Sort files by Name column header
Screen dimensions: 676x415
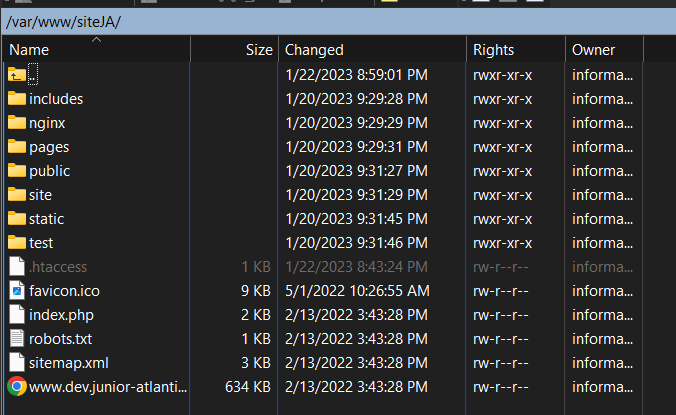(x=29, y=50)
